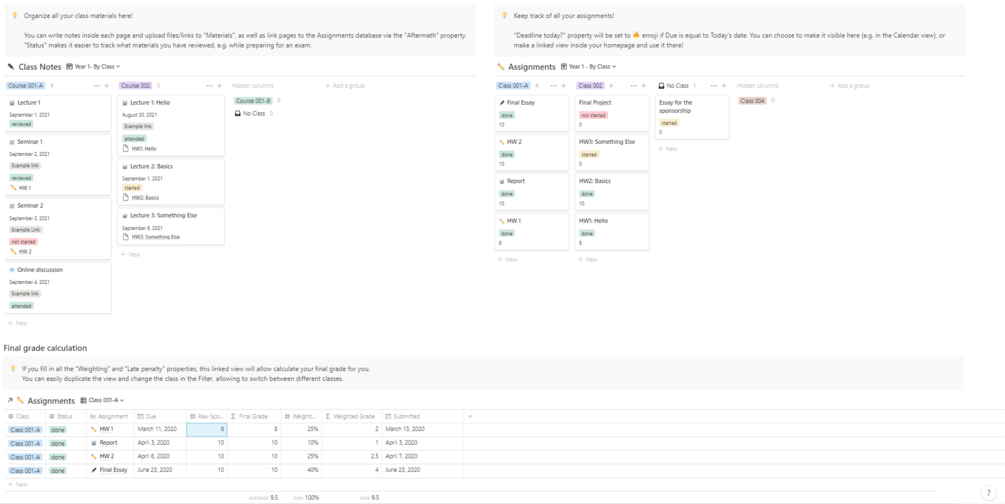Select the Weighted Grade column header
The image size is (1005, 504).
pyautogui.click(x=350, y=416)
